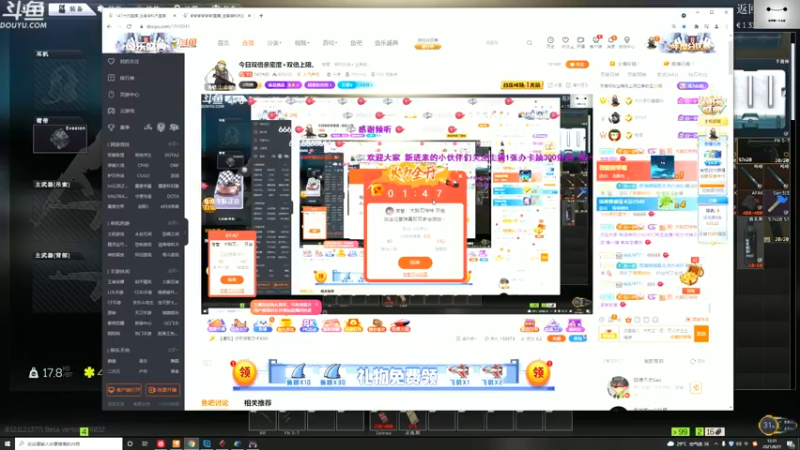Open 我的关注 heart in left sidebar
Screen dimensions: 800x450
111,61
